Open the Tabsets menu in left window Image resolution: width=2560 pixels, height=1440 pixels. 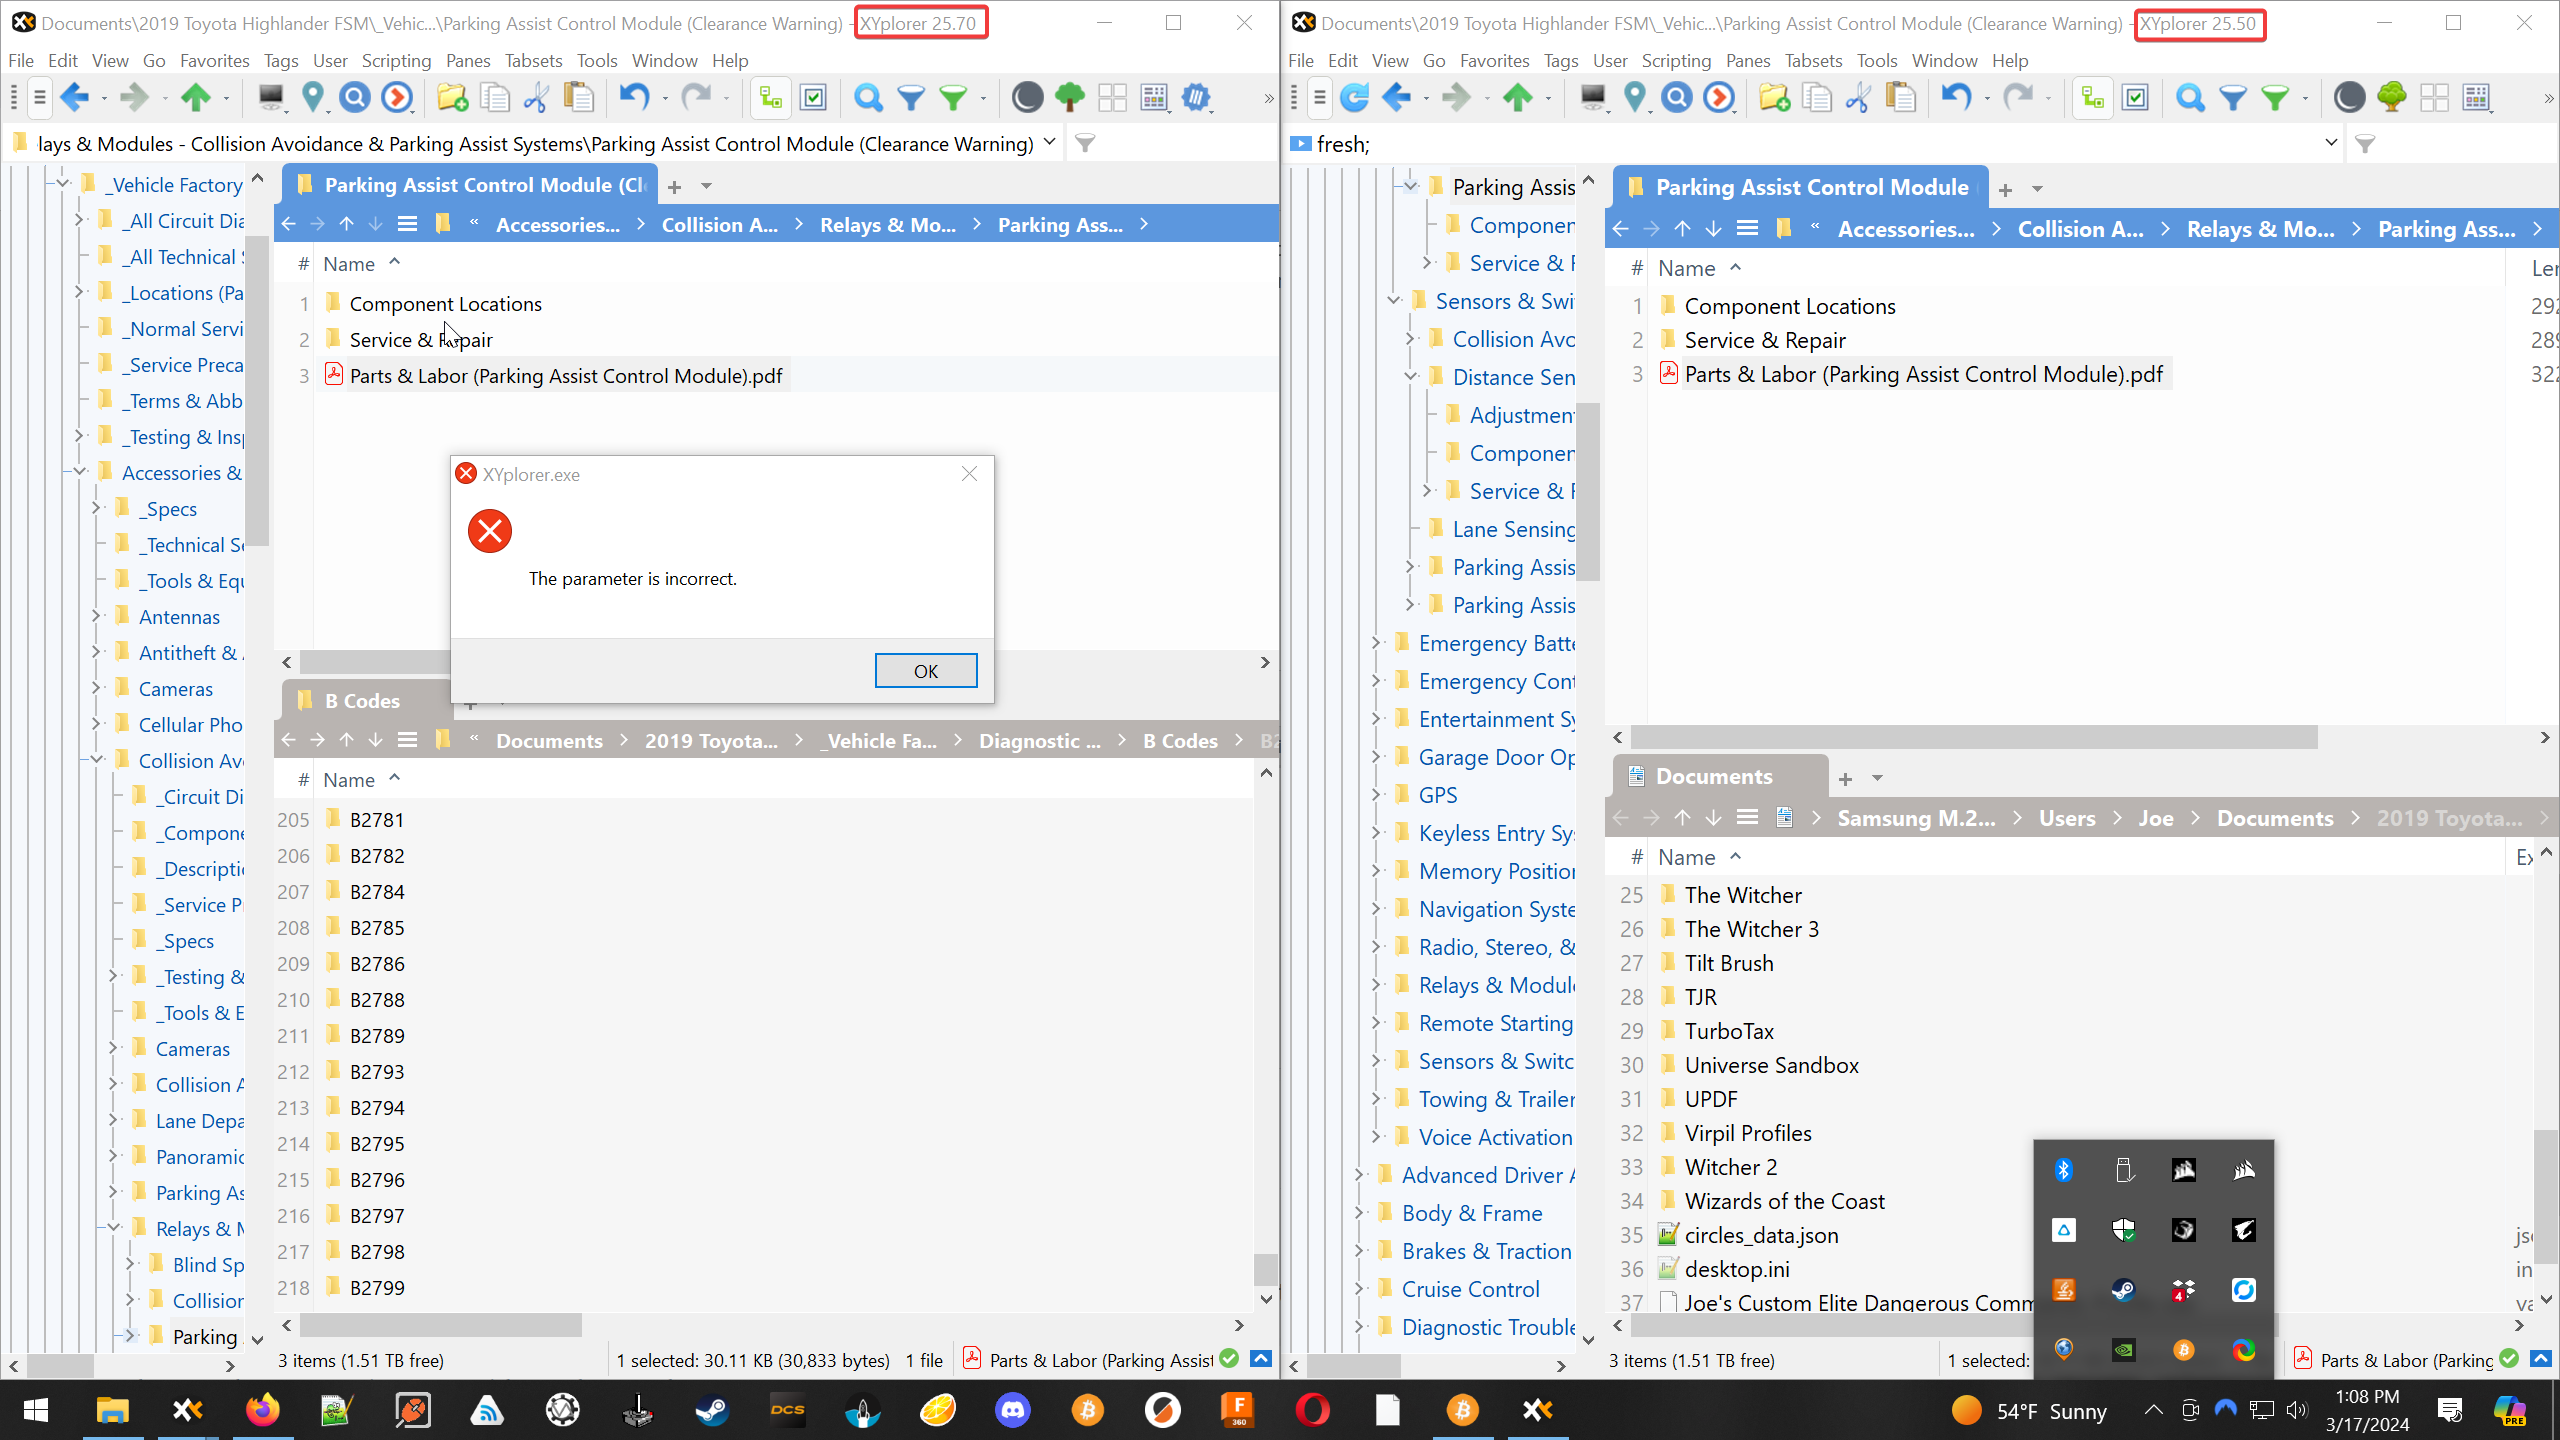[x=533, y=60]
